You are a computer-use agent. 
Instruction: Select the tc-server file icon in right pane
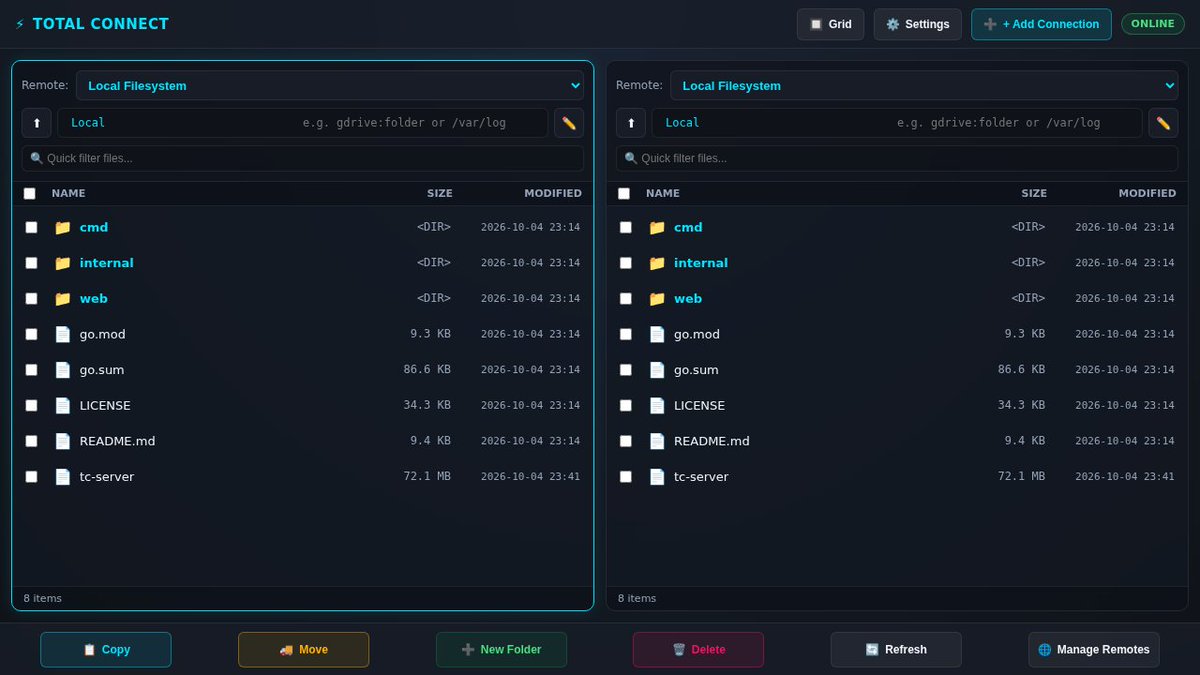[x=657, y=477]
